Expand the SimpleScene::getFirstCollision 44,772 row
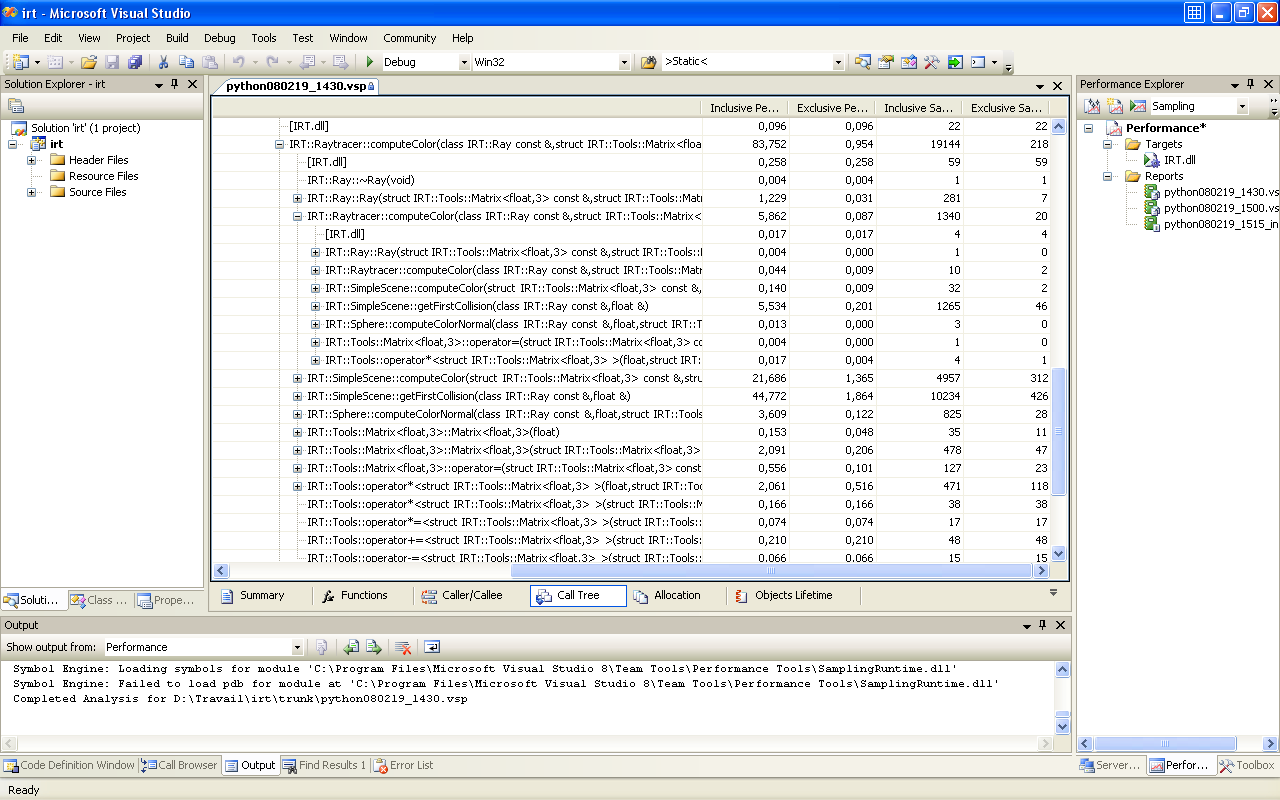The height and width of the screenshot is (800, 1280). coord(297,396)
